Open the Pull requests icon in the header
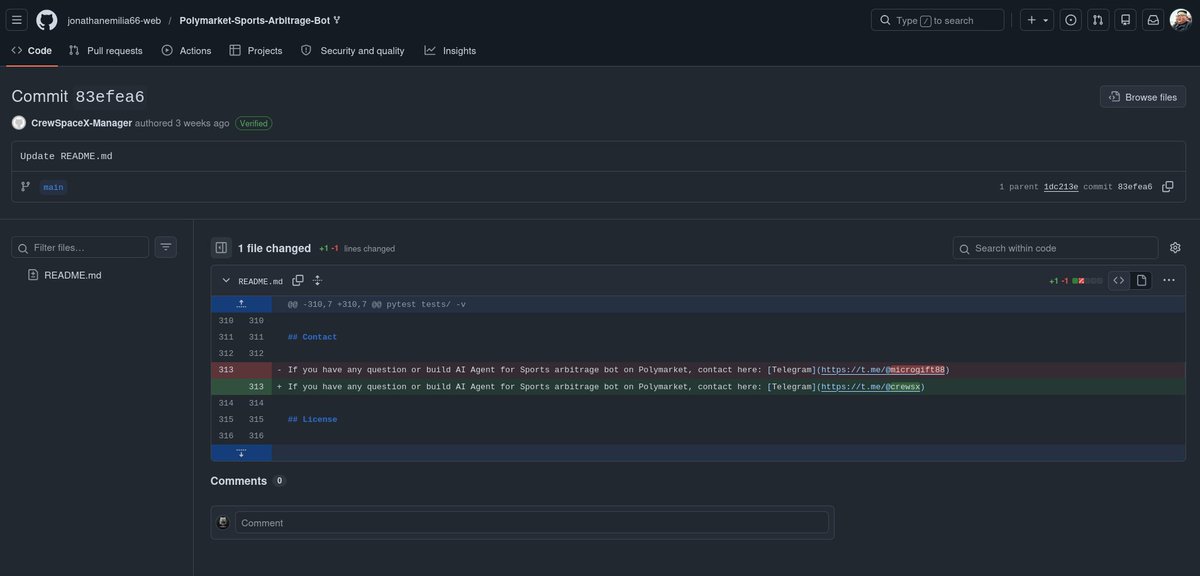1200x576 pixels. 1098,20
